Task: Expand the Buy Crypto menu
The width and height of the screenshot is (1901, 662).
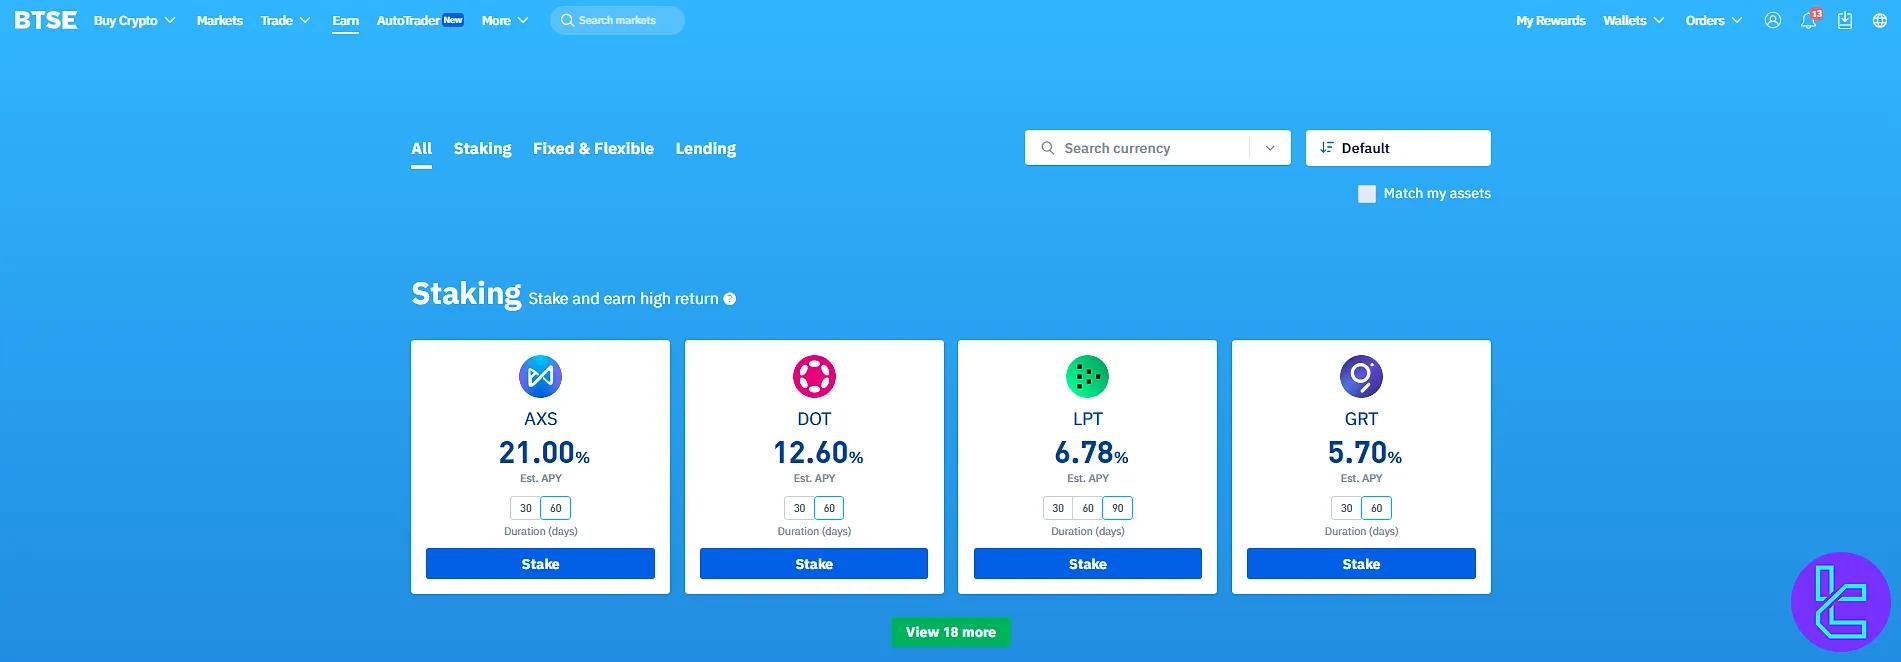Action: coord(135,20)
